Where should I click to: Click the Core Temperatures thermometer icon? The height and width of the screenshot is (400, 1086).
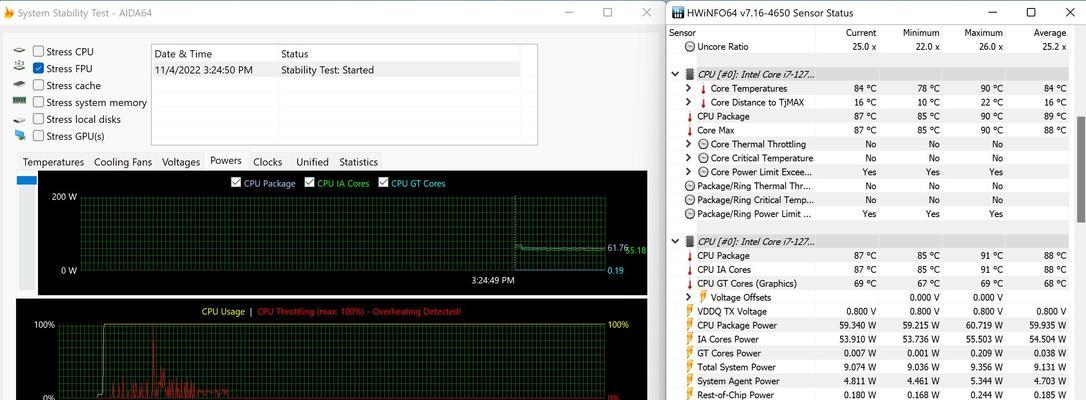(703, 89)
